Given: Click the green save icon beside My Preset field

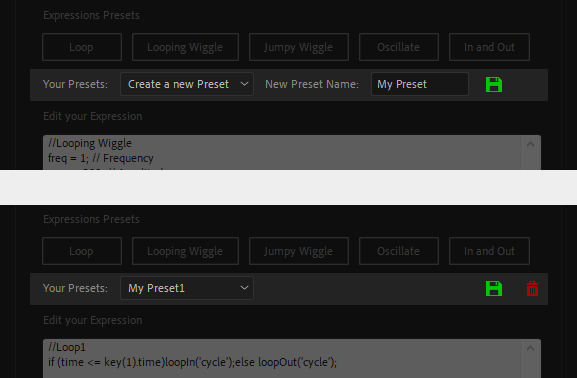Looking at the screenshot, I should click(x=494, y=85).
